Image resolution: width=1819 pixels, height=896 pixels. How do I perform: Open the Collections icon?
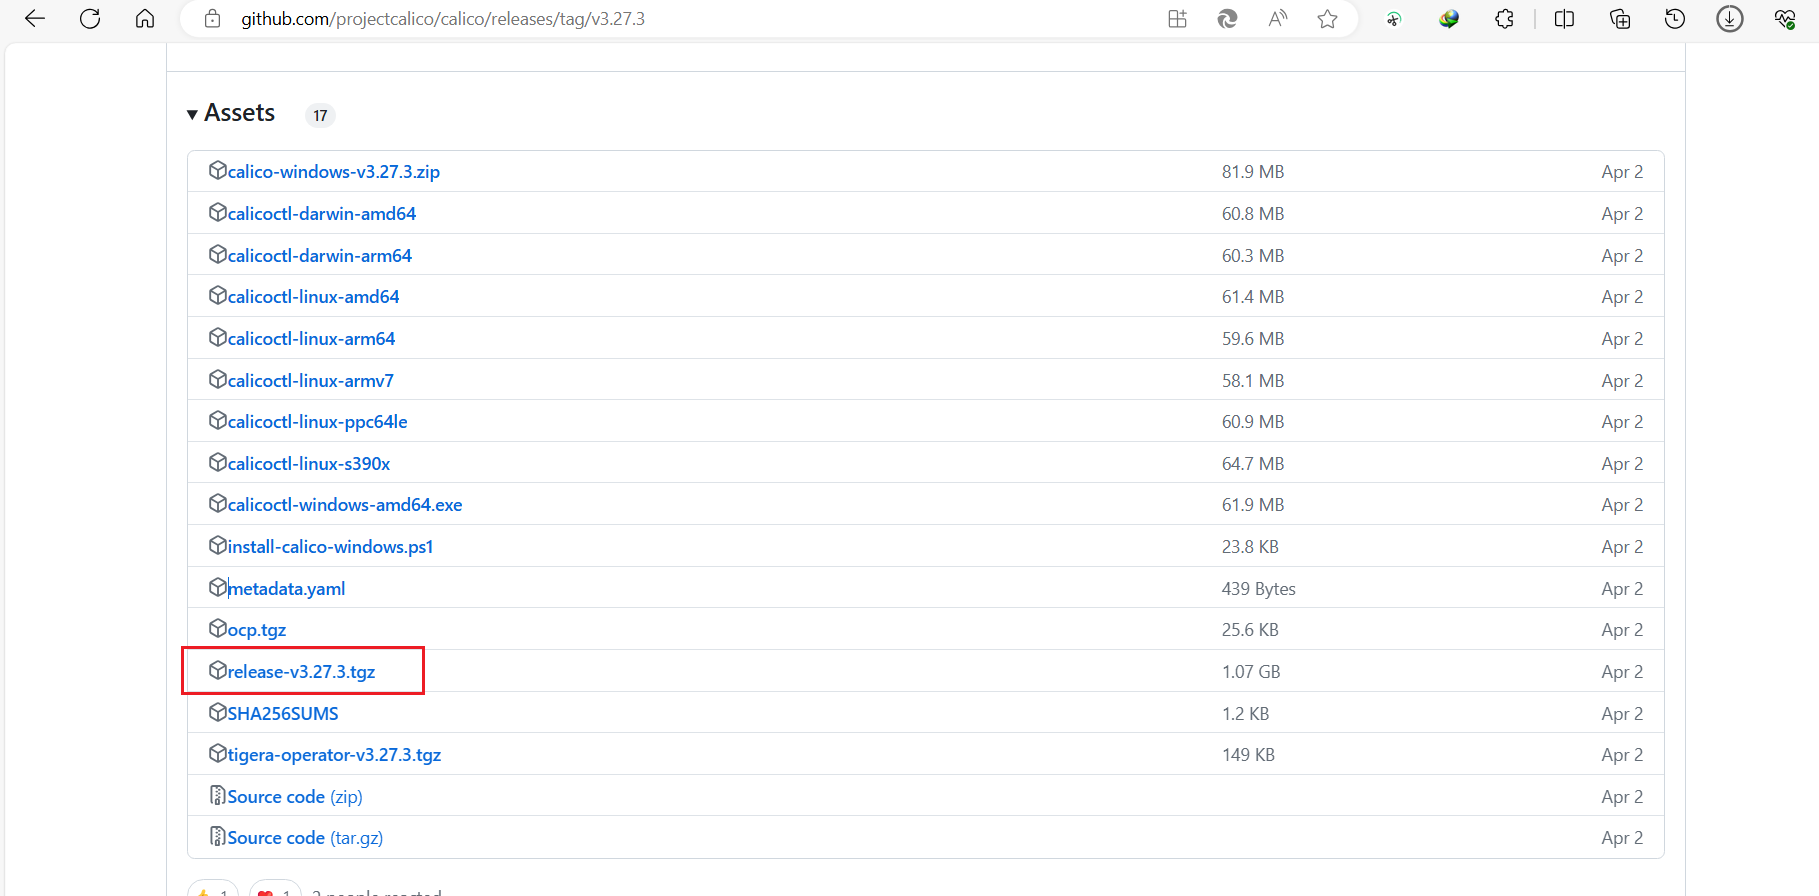coord(1620,19)
